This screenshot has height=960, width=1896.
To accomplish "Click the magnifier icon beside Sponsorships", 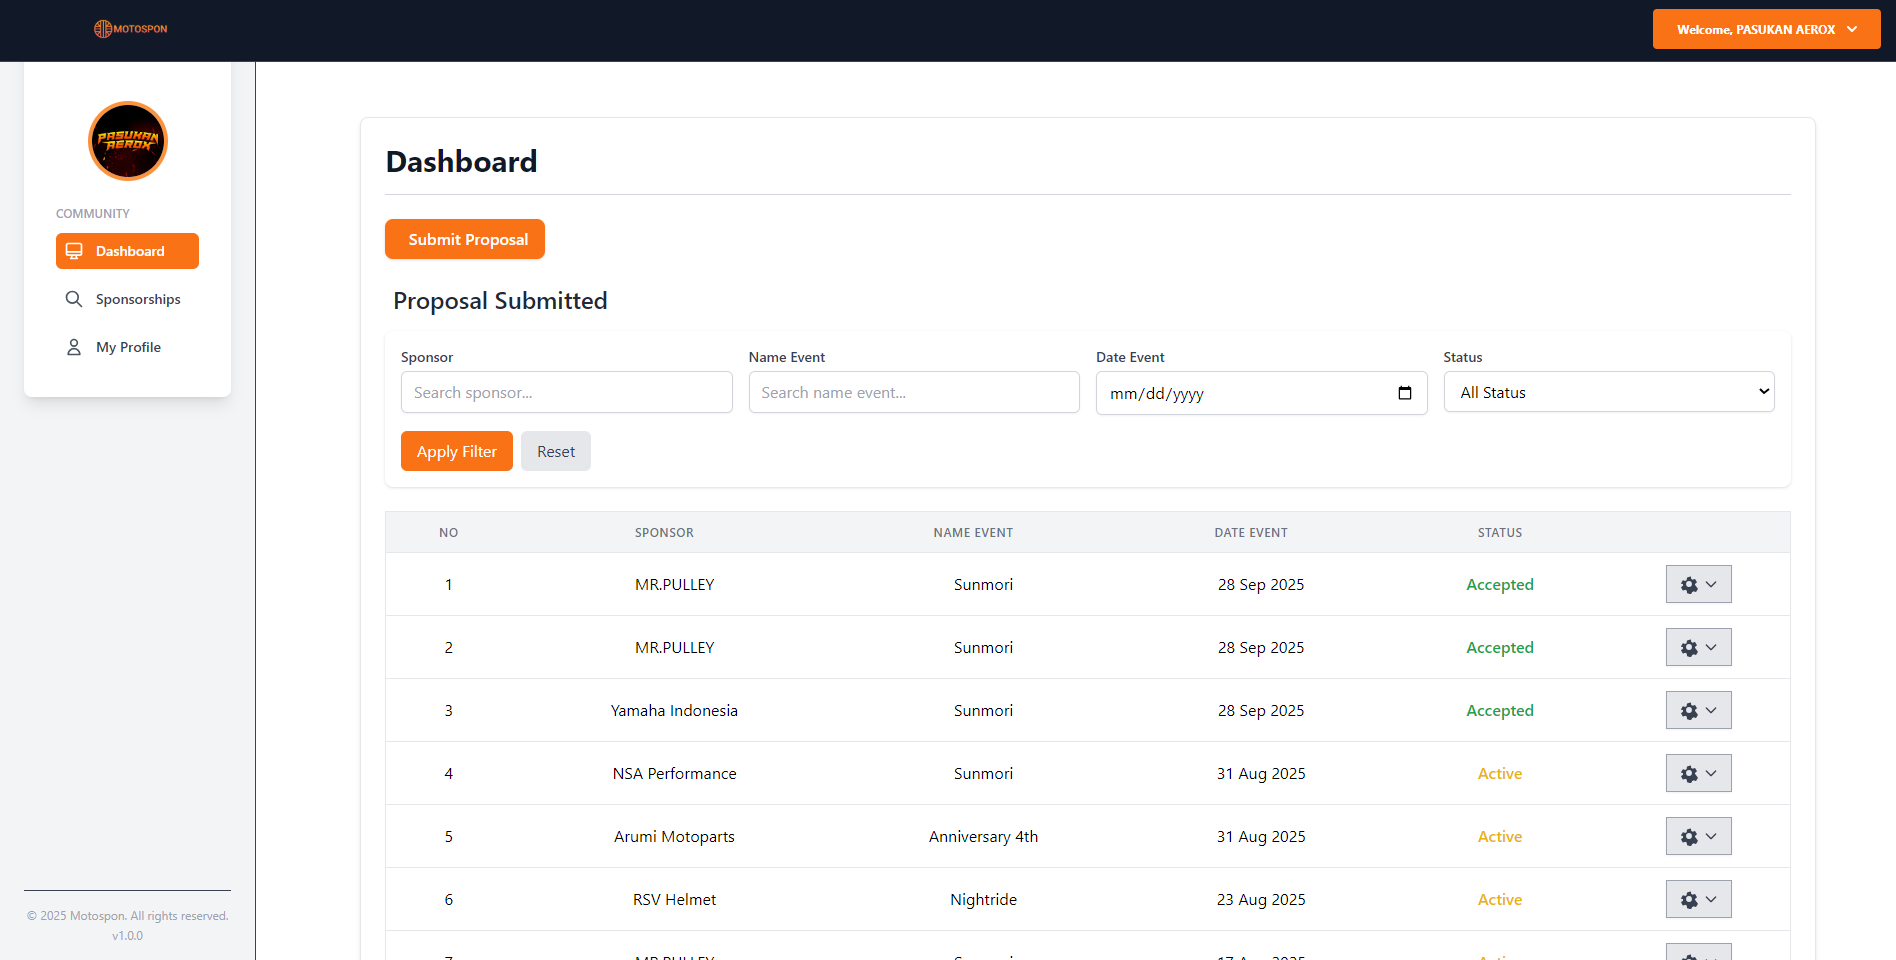I will tap(73, 298).
